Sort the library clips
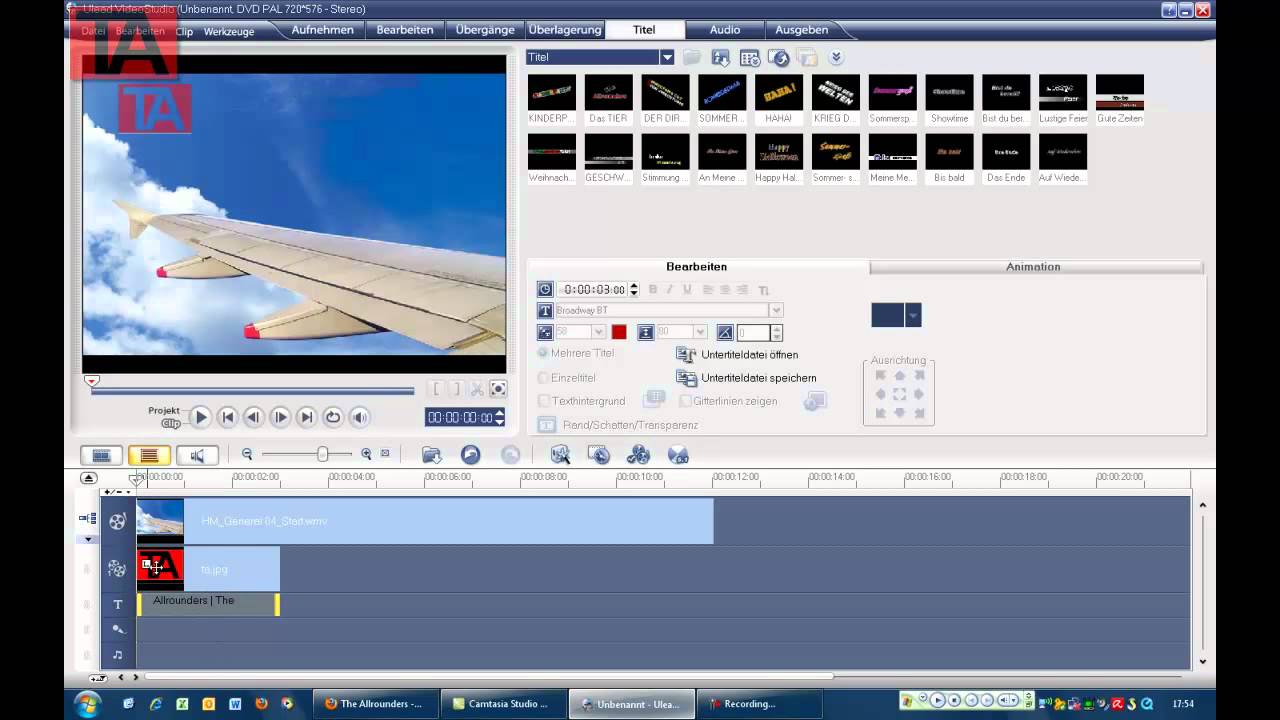 [720, 58]
